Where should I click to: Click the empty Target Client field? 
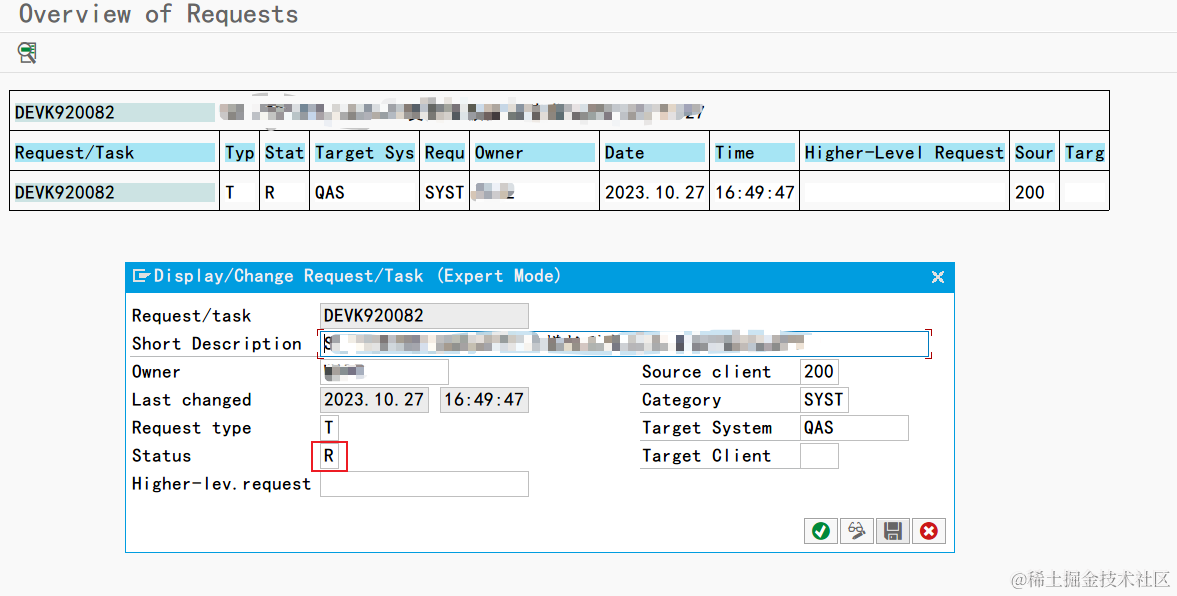(819, 456)
